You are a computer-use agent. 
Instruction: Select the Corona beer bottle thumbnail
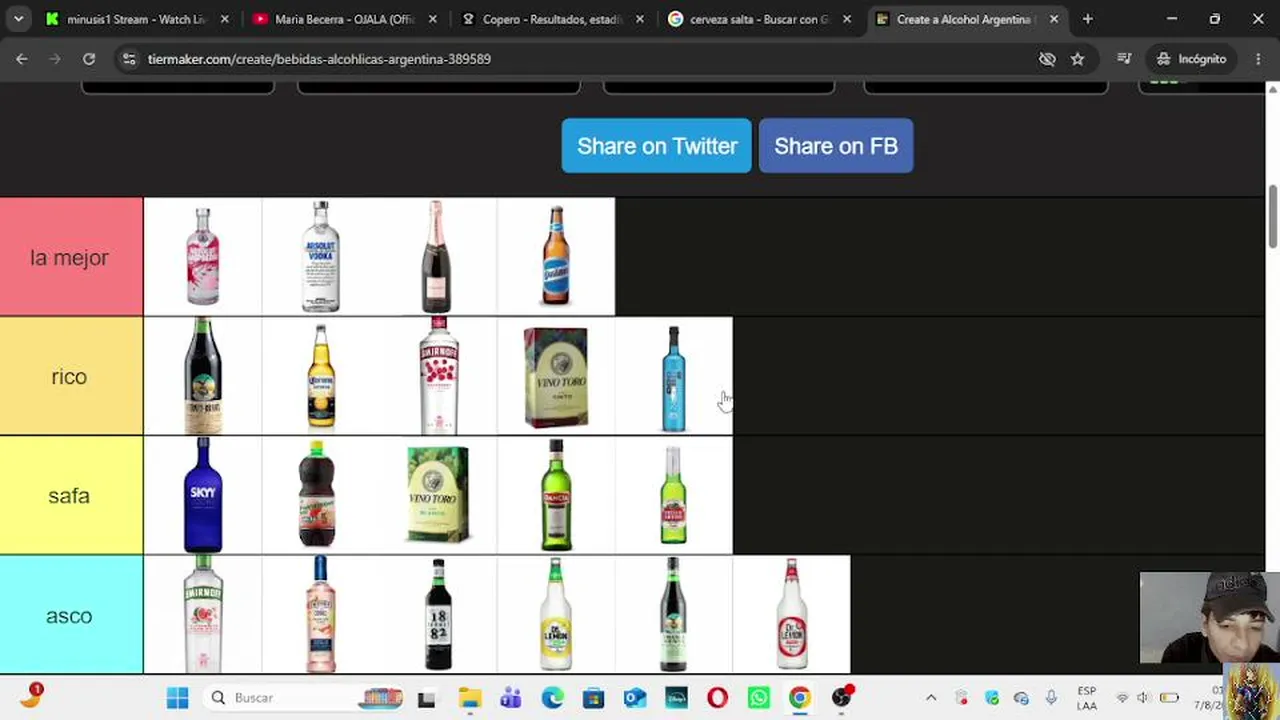pyautogui.click(x=320, y=377)
